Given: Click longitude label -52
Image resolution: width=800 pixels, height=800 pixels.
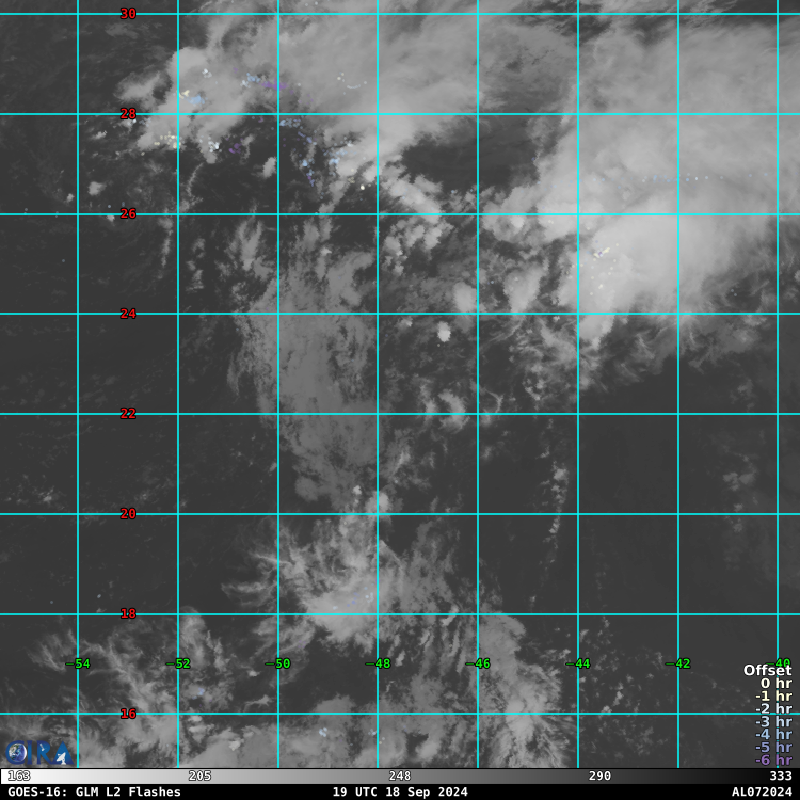Looking at the screenshot, I should [x=179, y=664].
